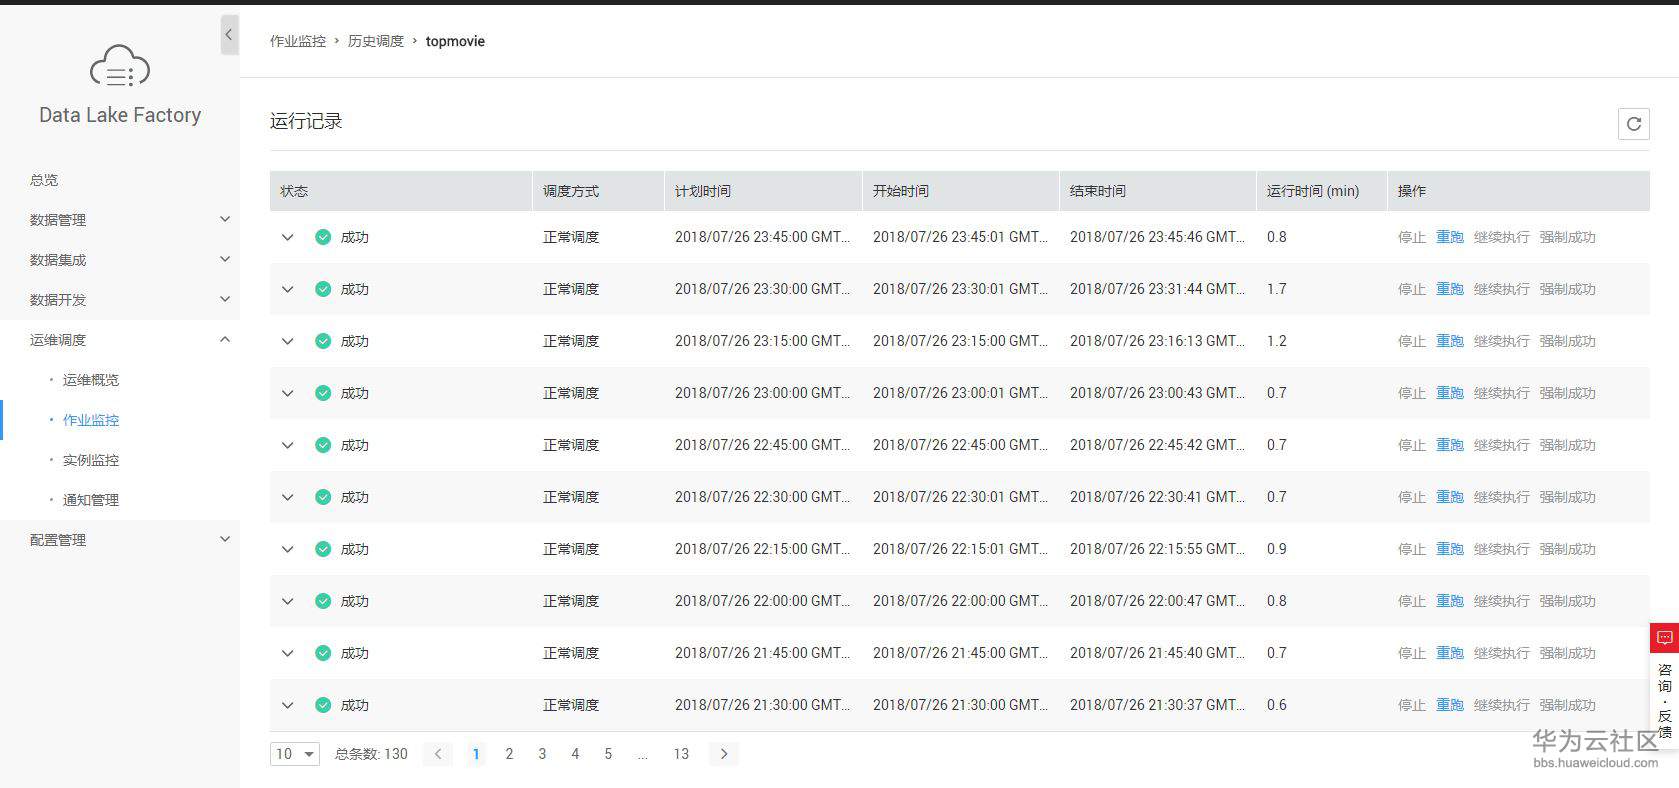This screenshot has height=788, width=1679.
Task: Click 停止 for the 23:30:00 run
Action: coord(1412,289)
